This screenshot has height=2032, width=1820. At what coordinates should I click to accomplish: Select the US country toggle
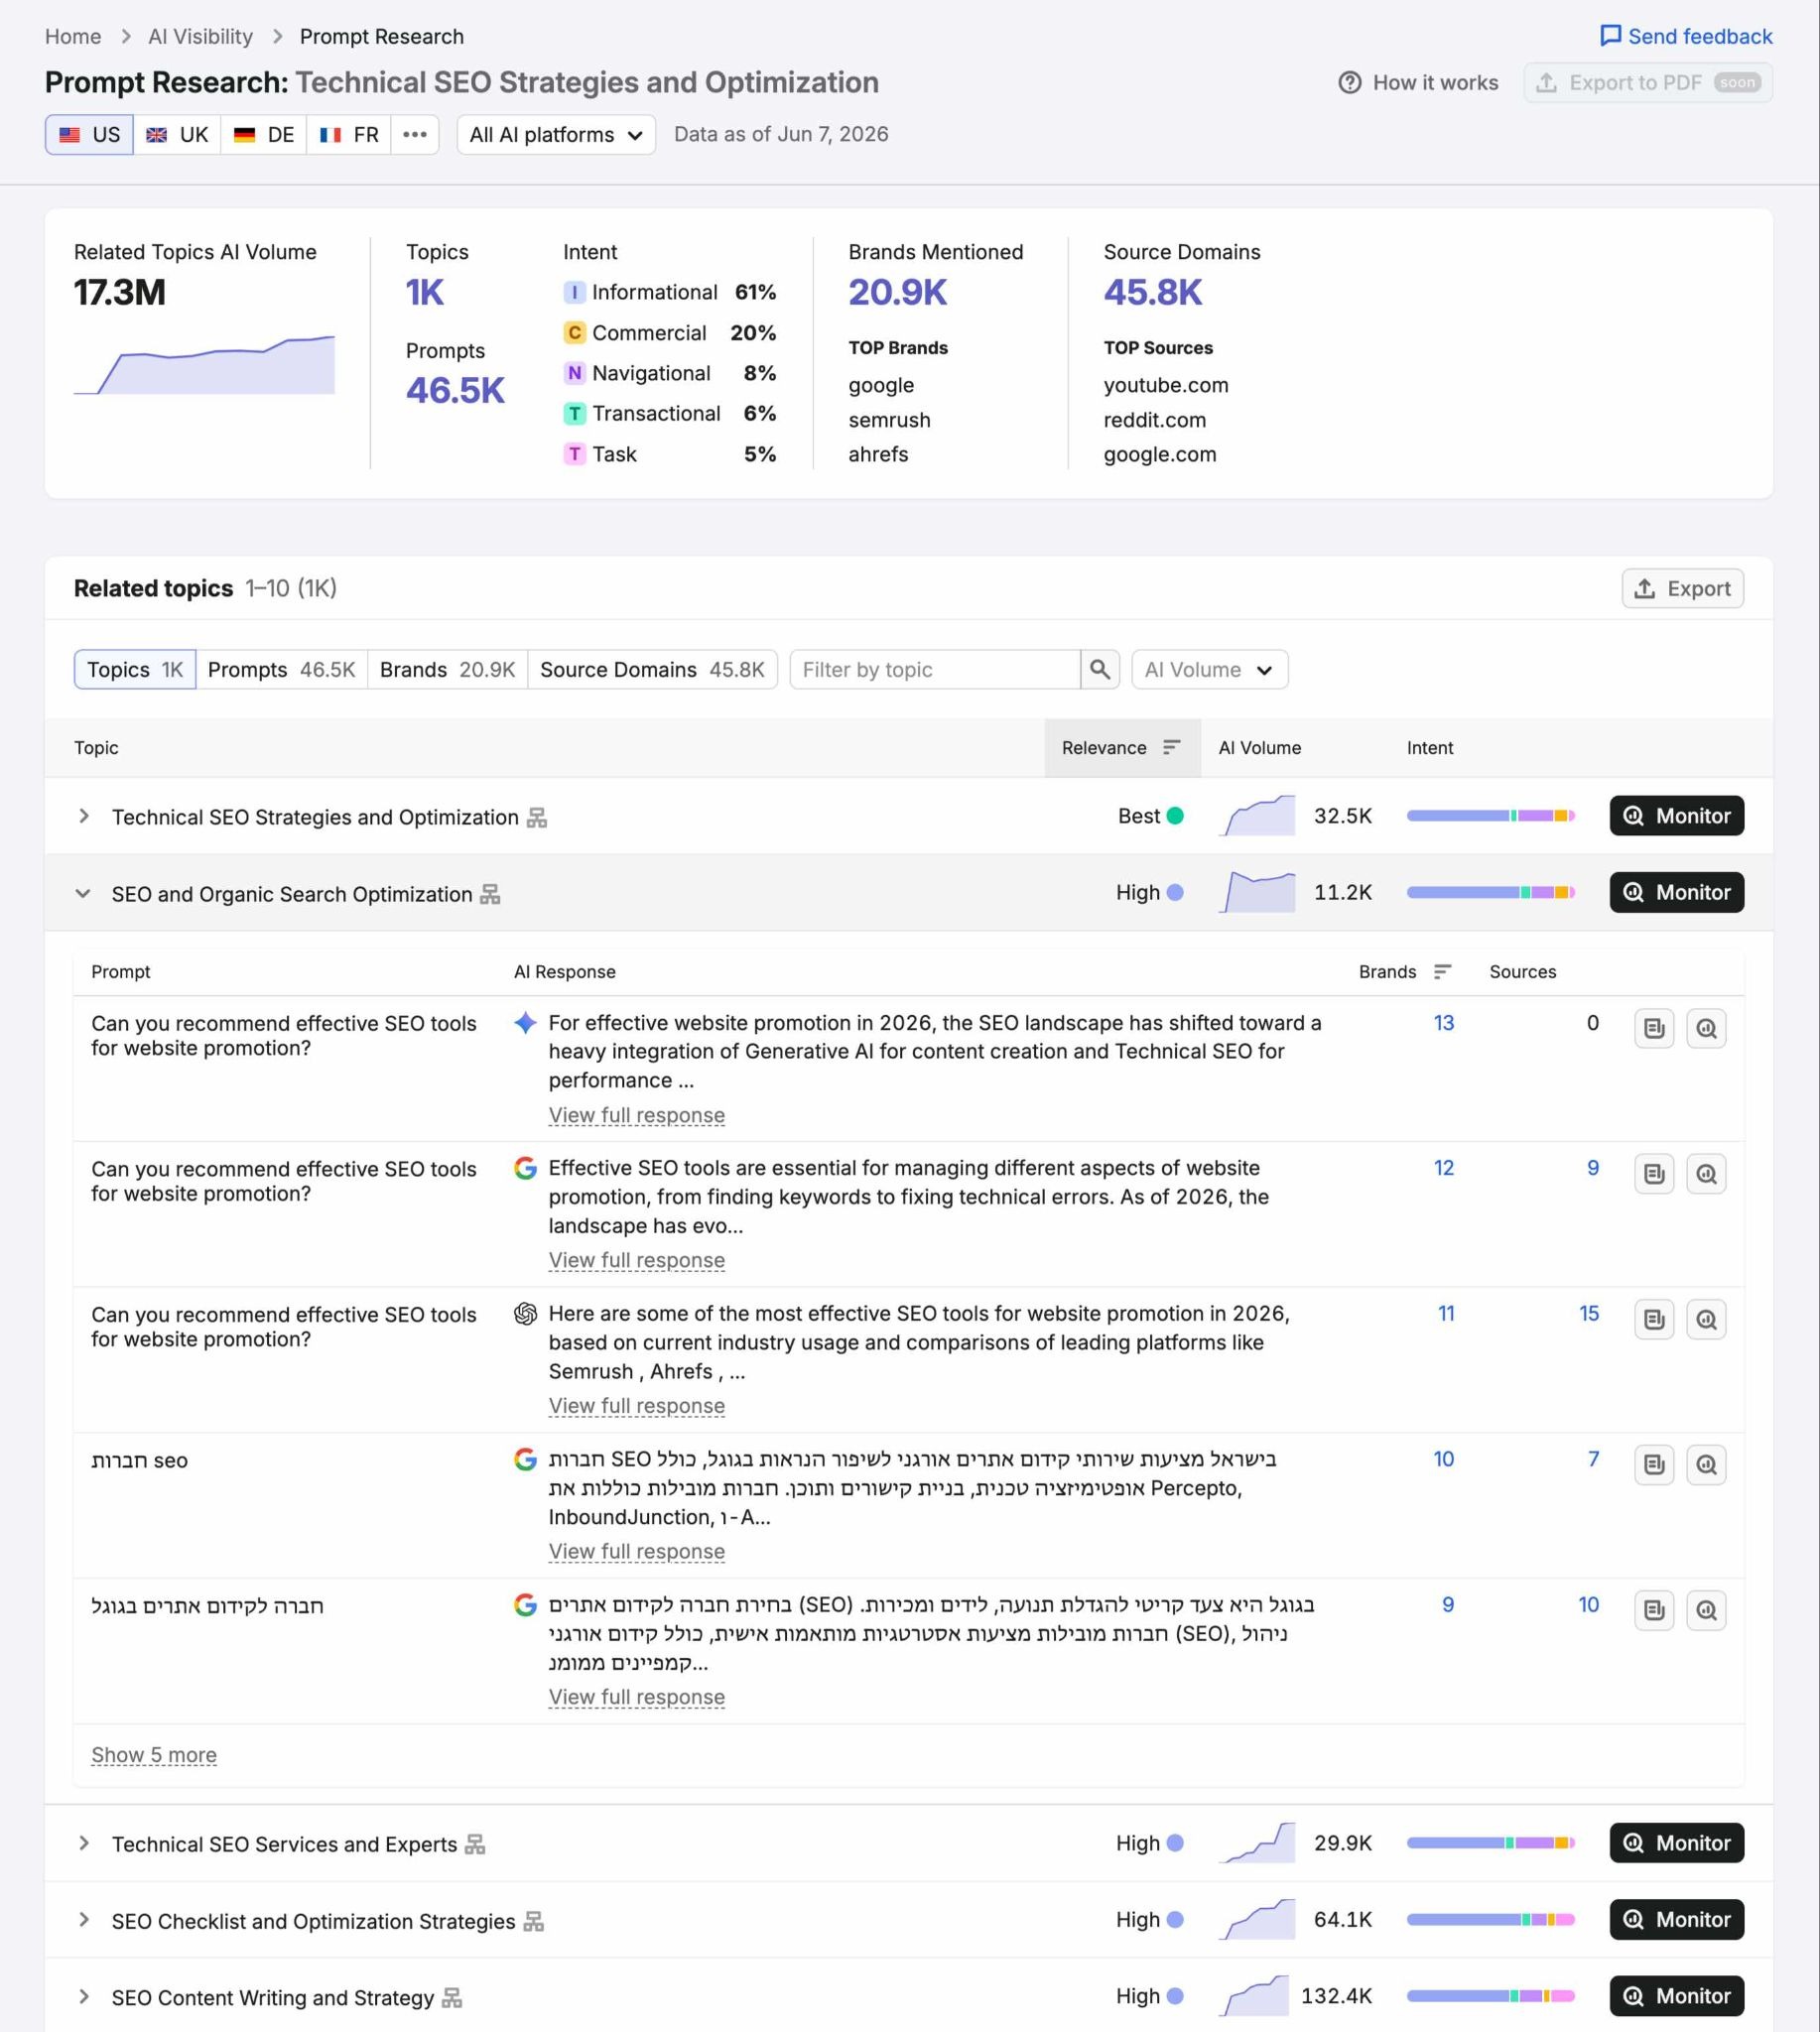[x=89, y=134]
